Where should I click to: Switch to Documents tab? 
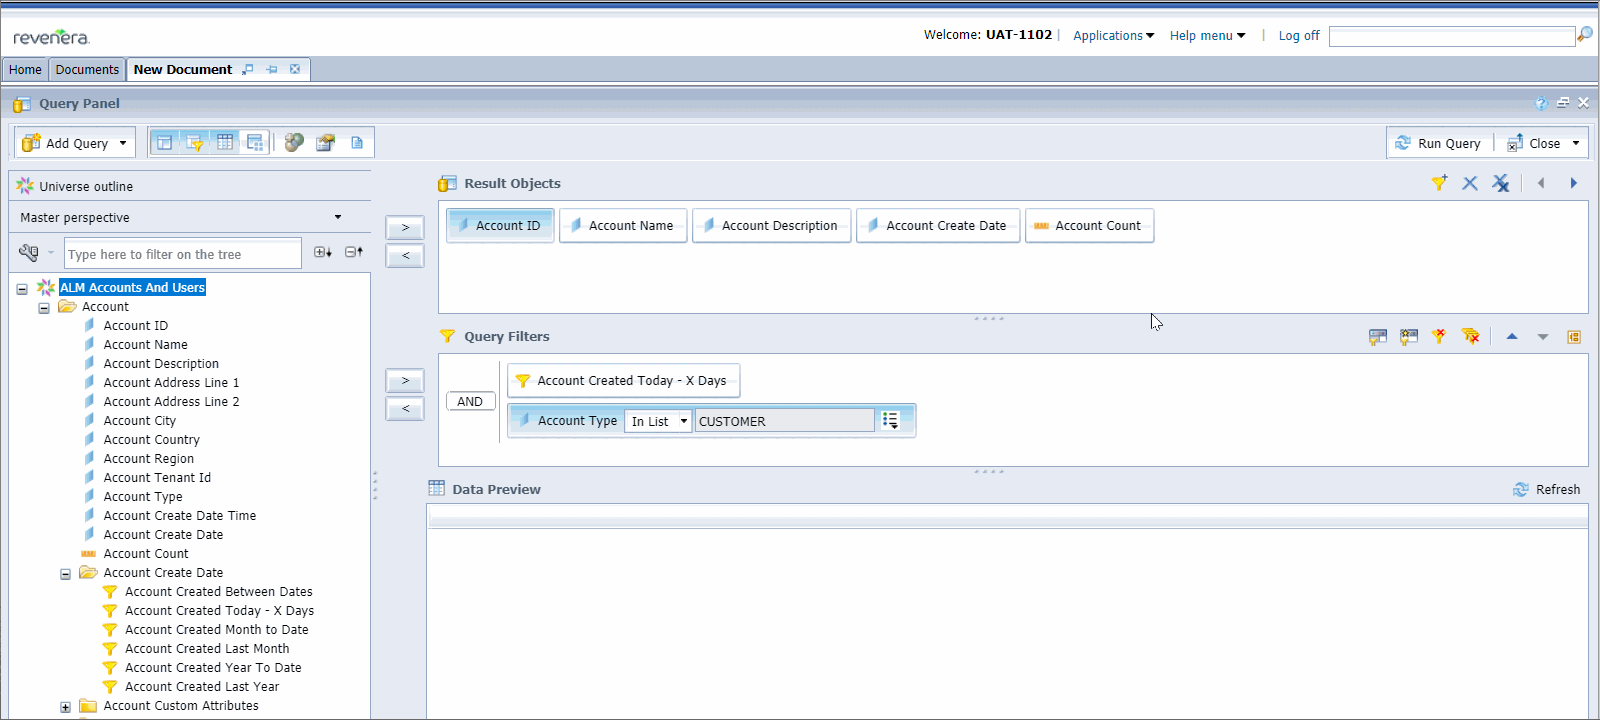[87, 69]
